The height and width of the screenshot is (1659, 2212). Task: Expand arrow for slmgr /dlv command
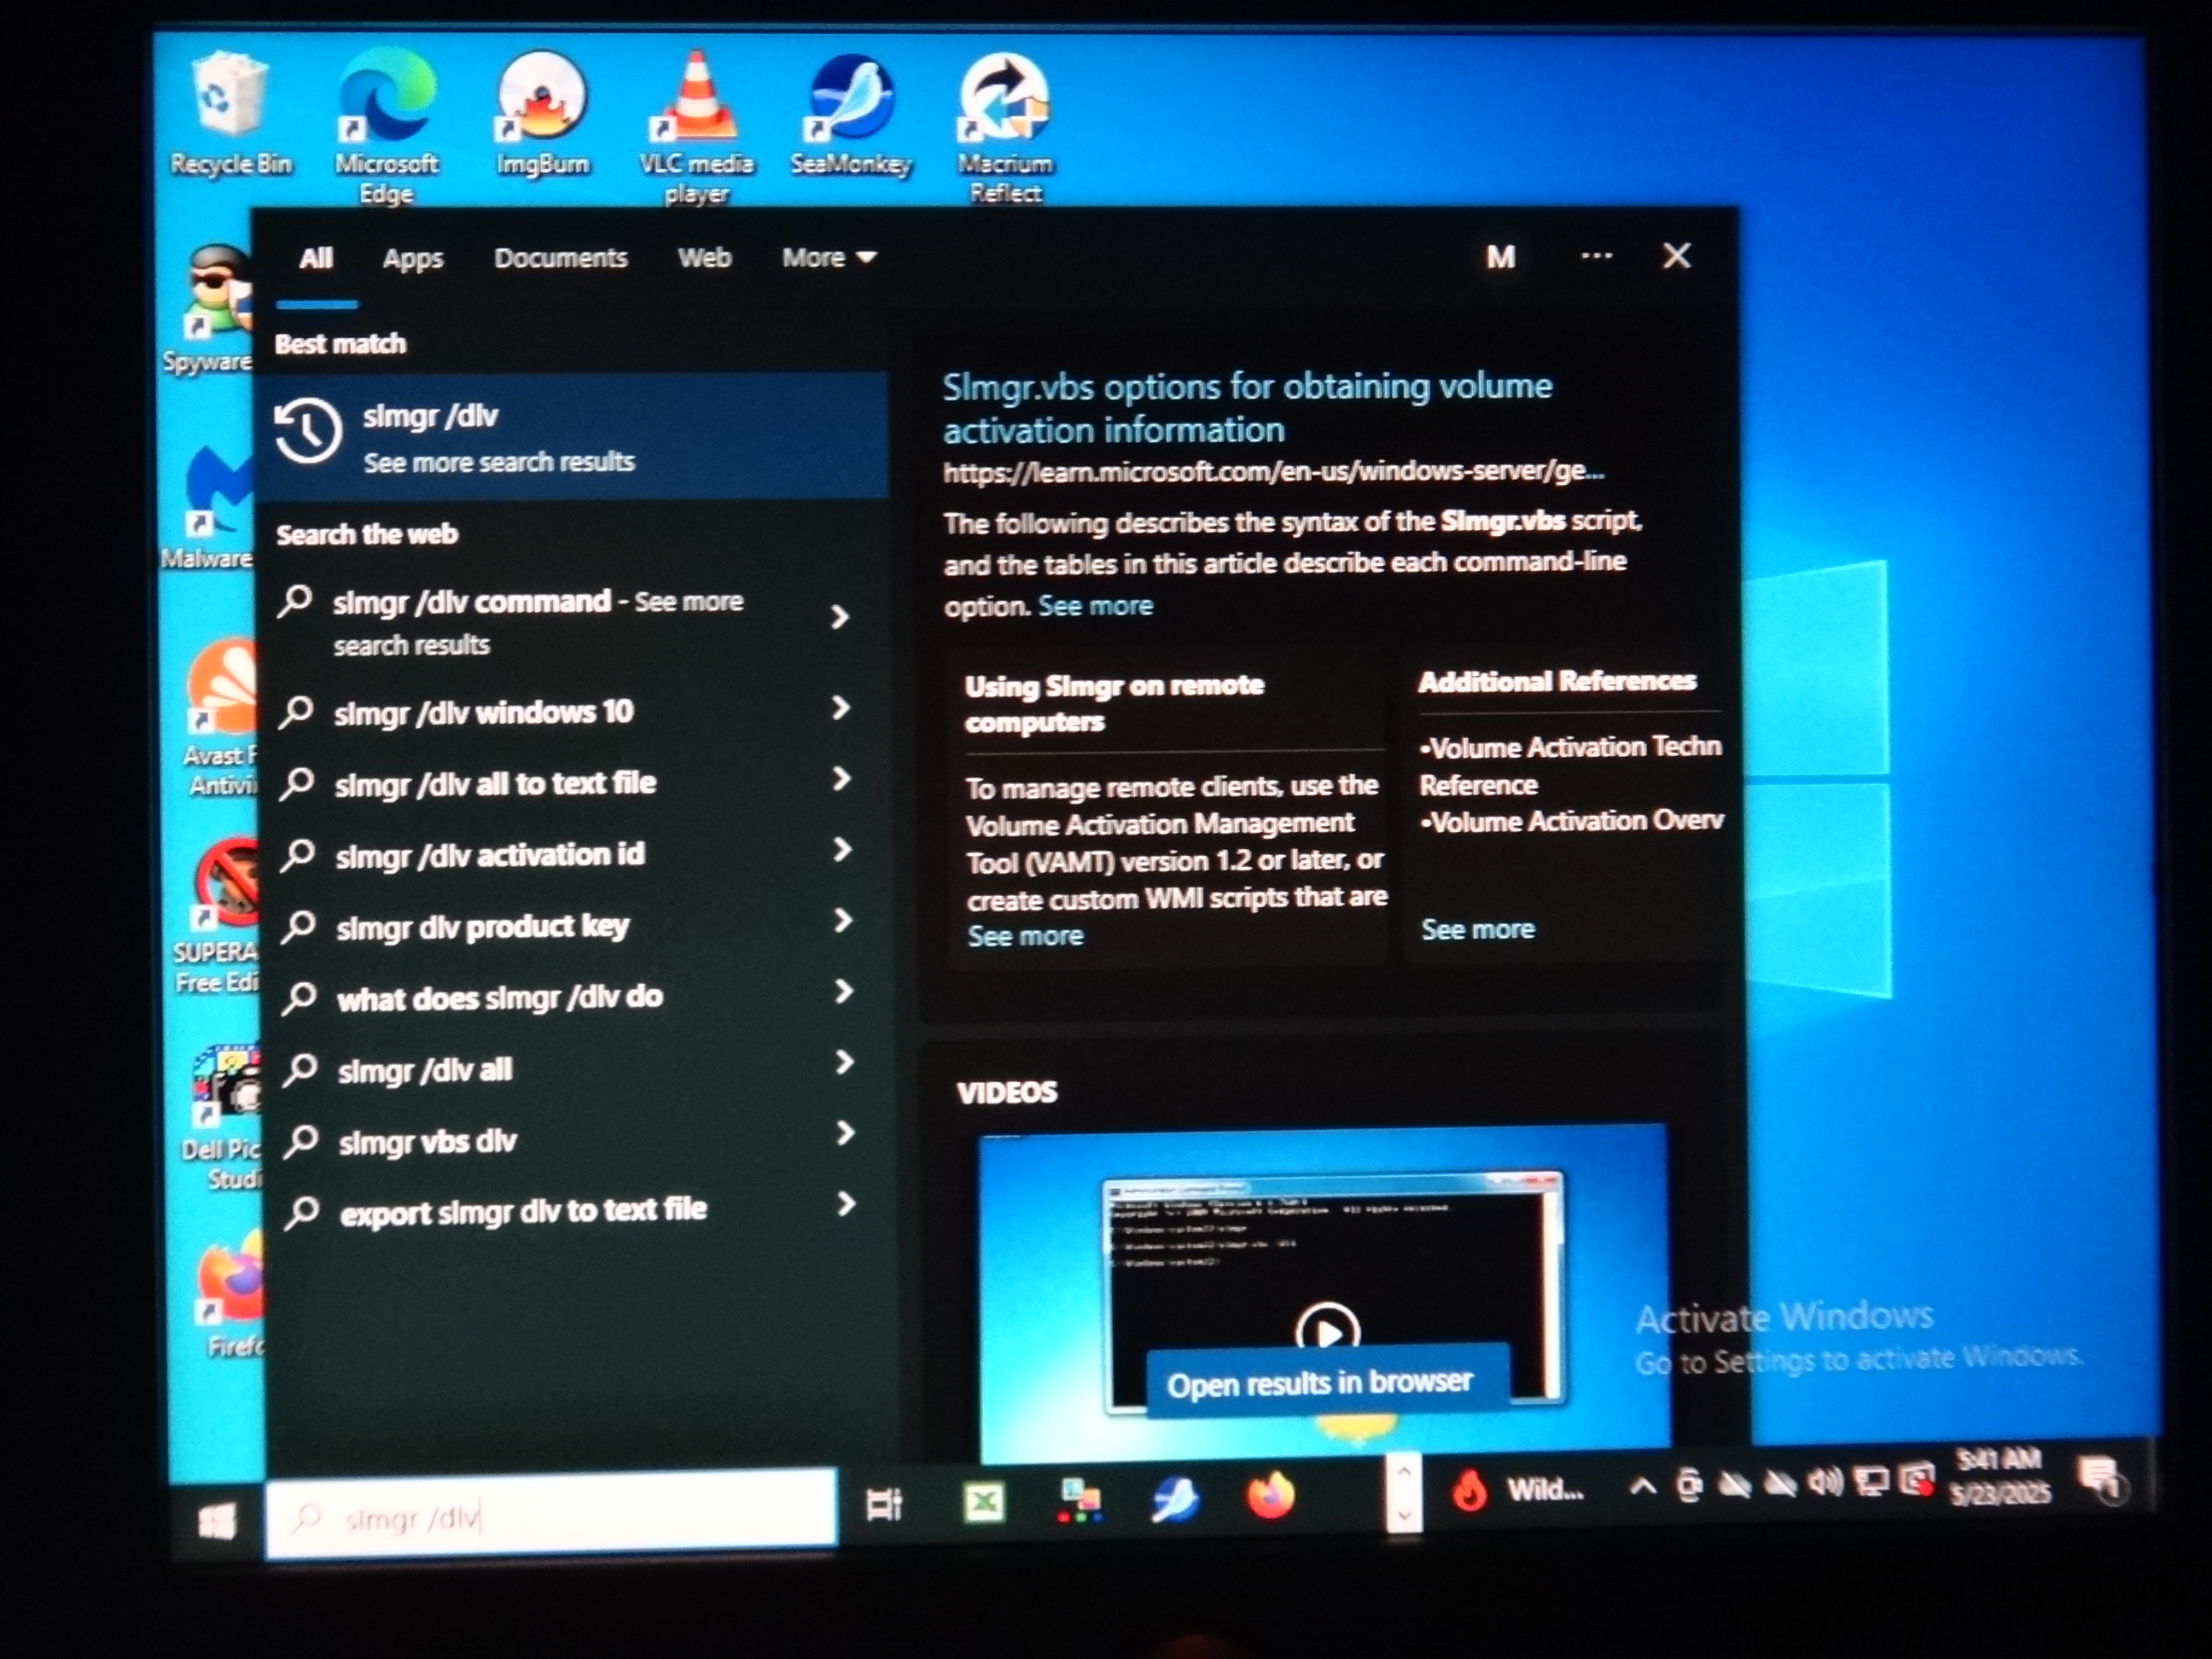coord(840,617)
